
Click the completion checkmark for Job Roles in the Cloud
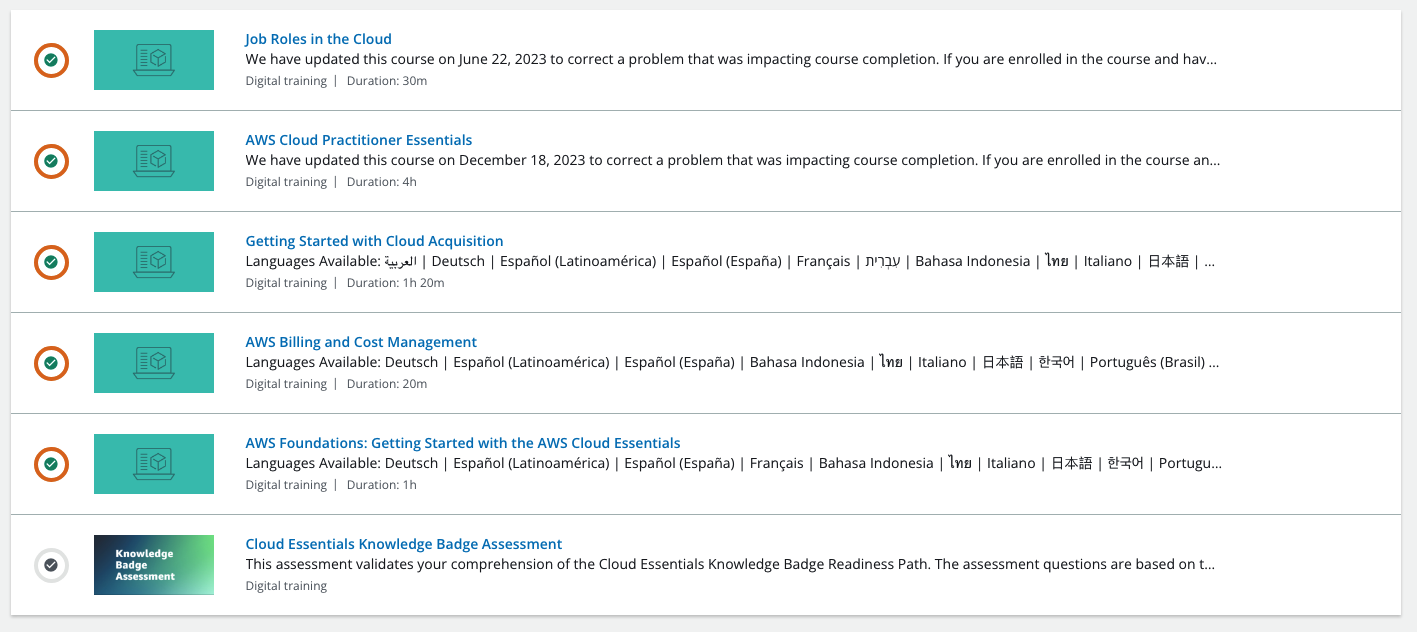point(51,60)
